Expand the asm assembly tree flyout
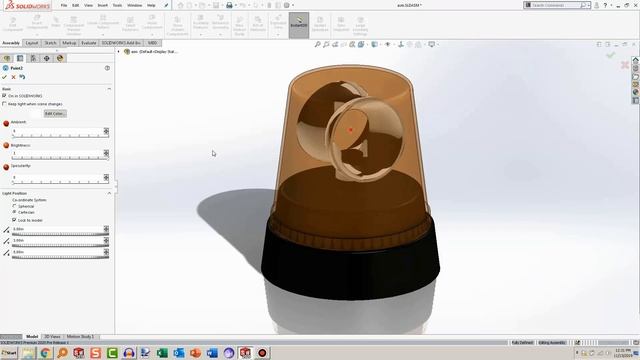 pos(119,52)
